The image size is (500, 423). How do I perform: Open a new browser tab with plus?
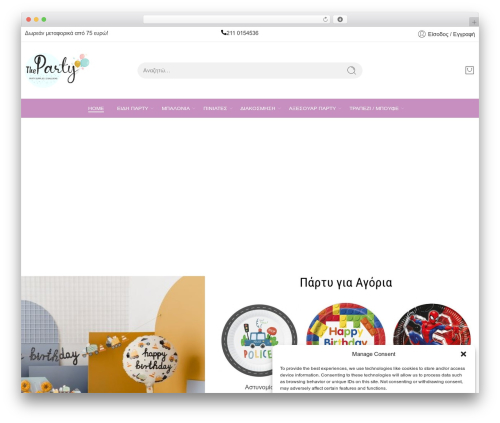pos(474,22)
